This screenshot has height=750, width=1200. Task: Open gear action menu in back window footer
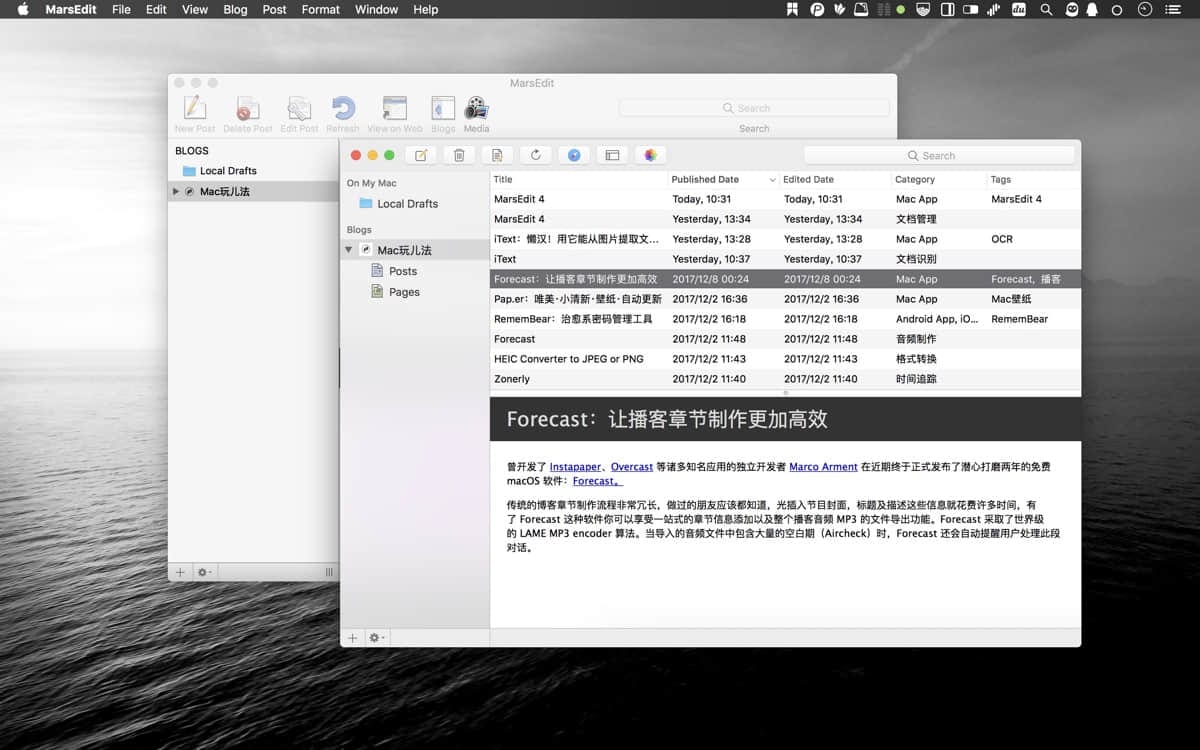tap(204, 572)
